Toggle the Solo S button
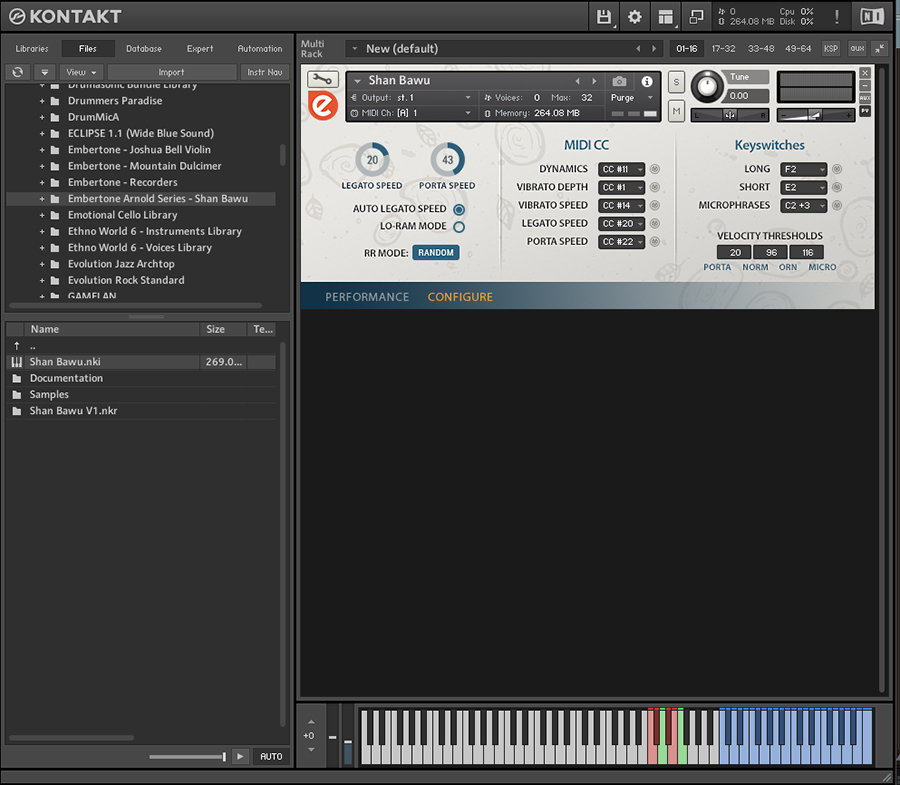The image size is (900, 785). (676, 82)
